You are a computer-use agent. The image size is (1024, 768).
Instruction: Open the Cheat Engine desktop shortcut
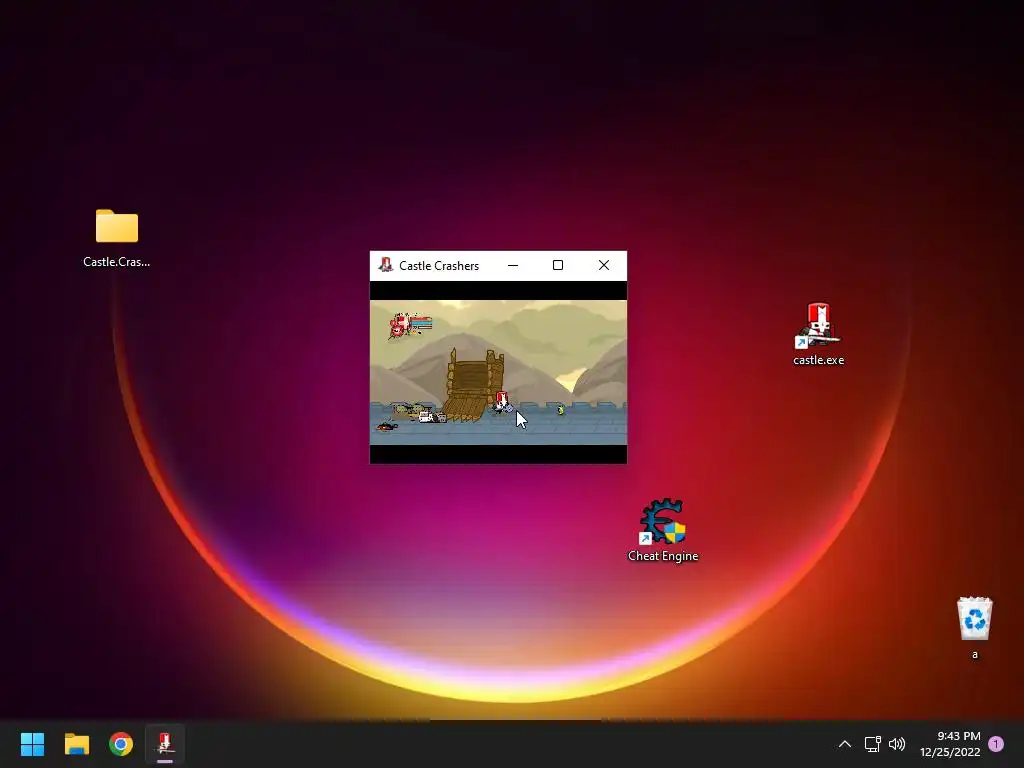[x=663, y=530]
